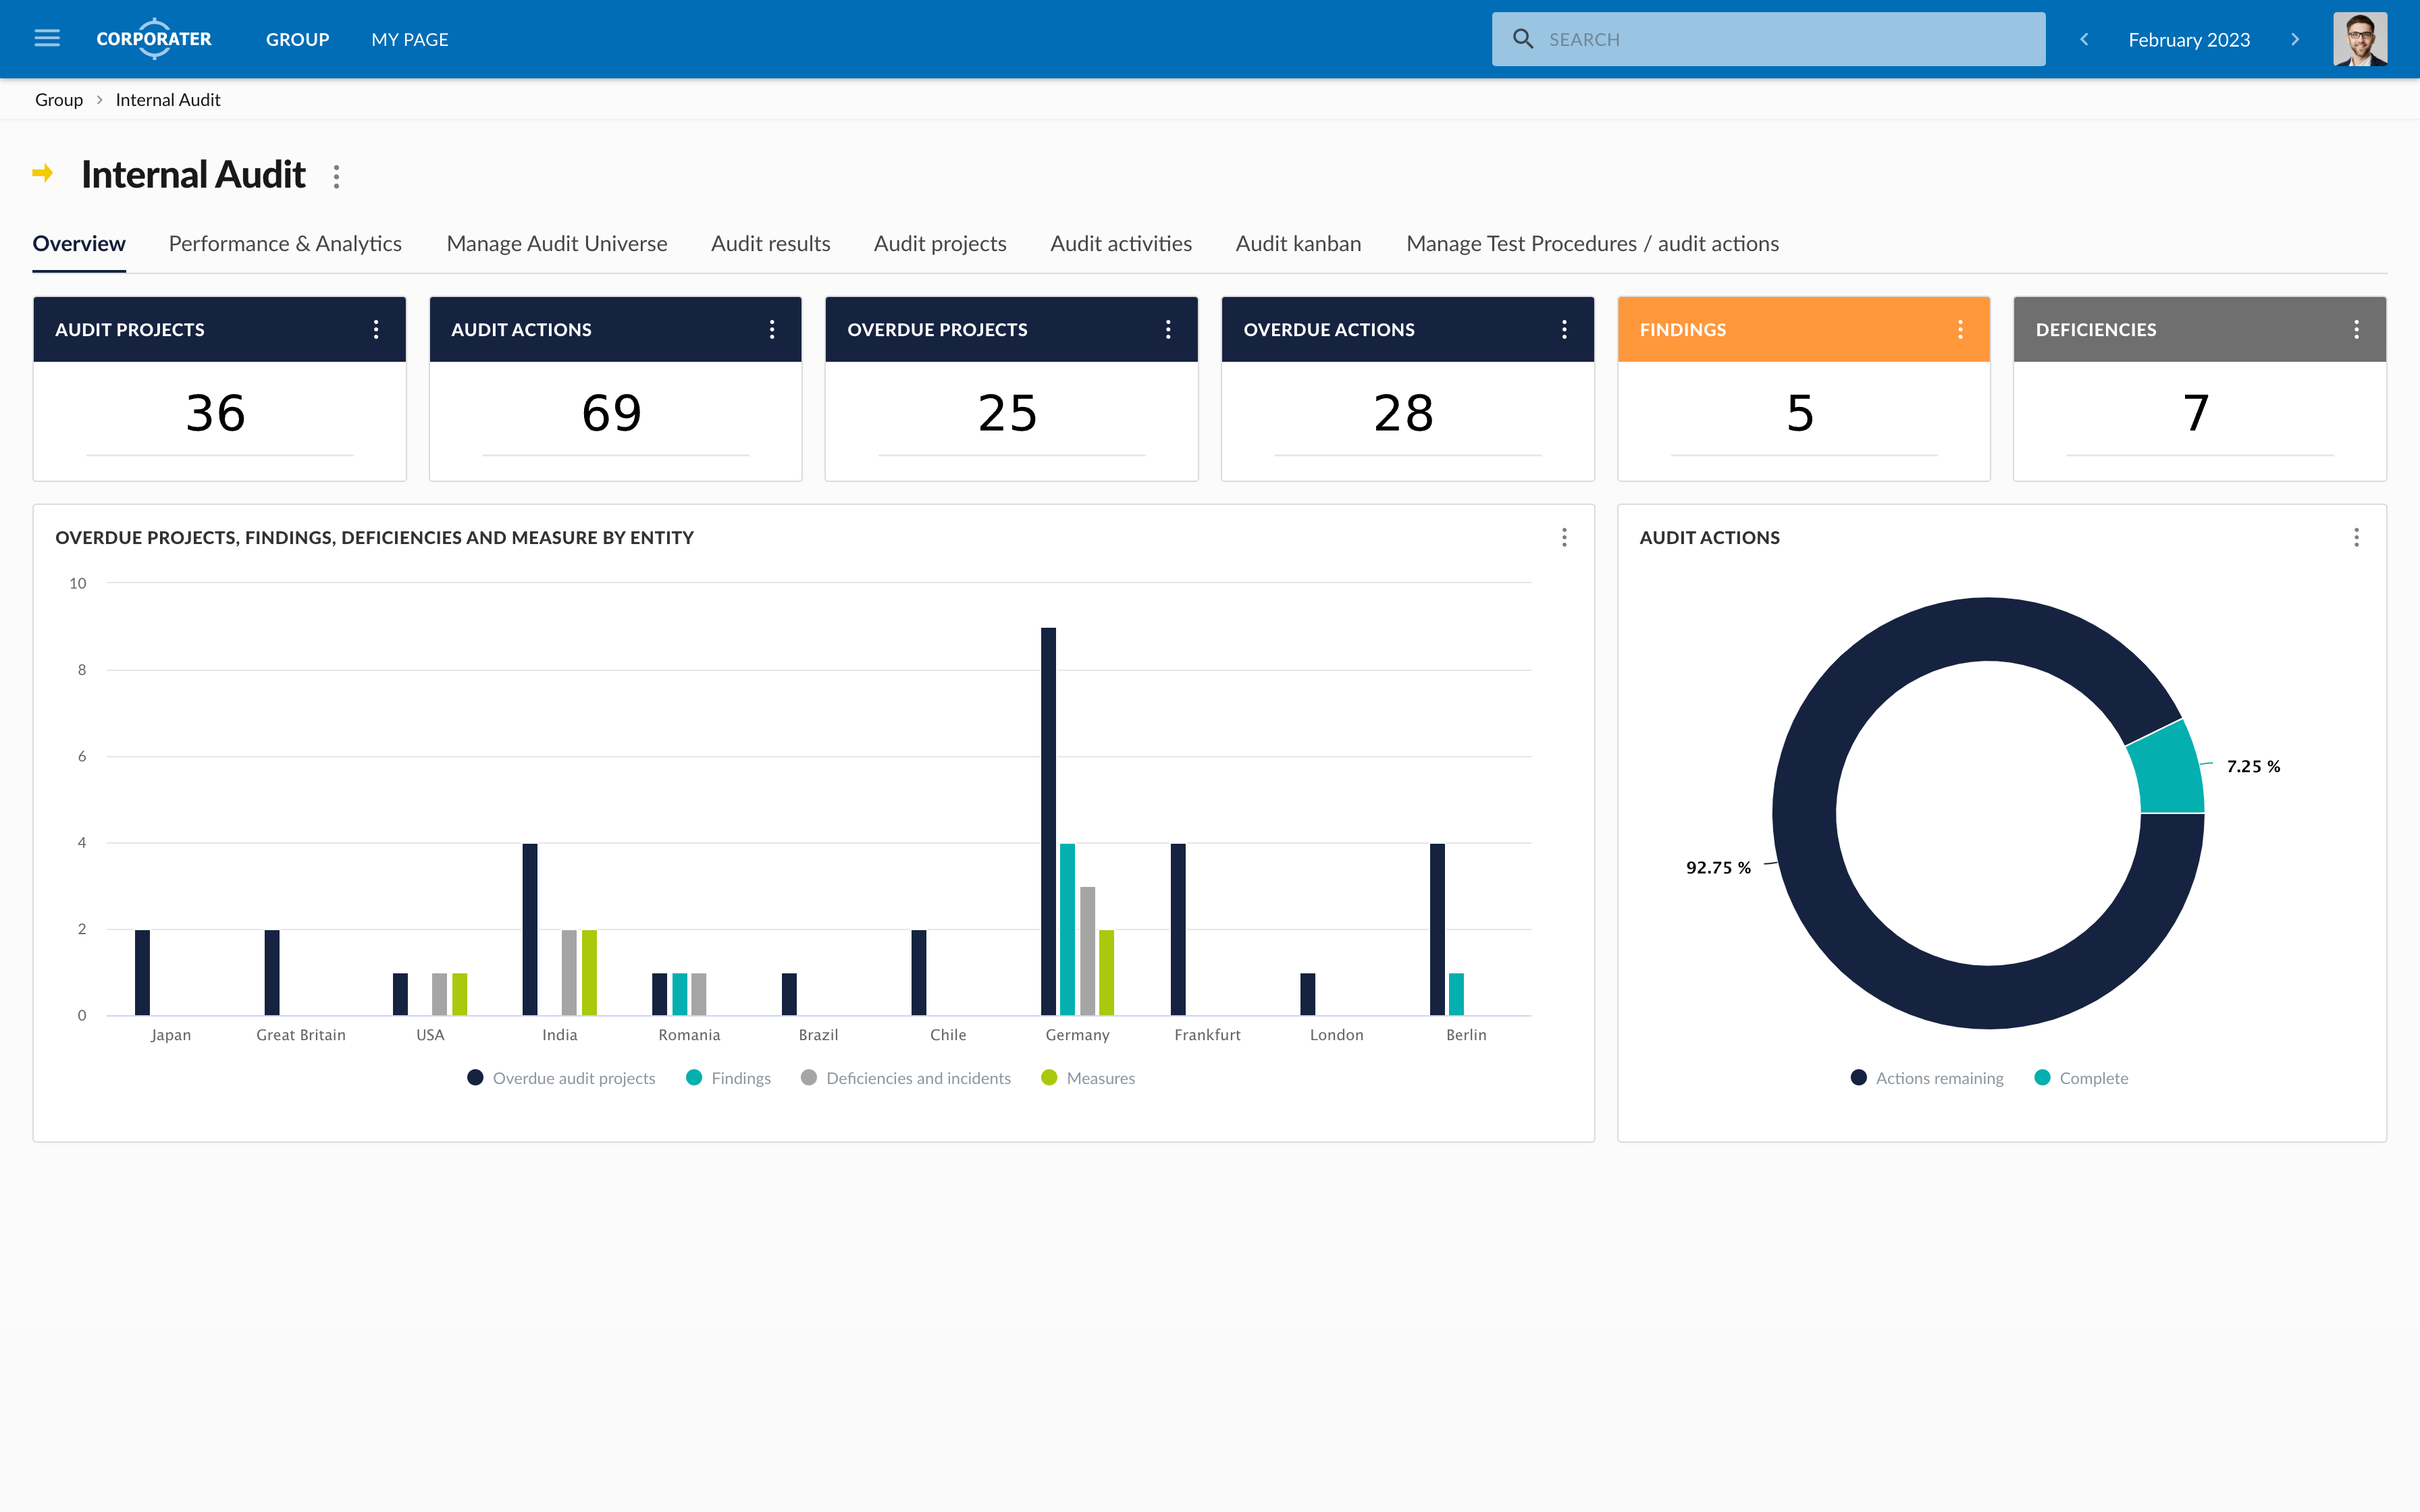The height and width of the screenshot is (1512, 2420).
Task: Advance to the next month using the right chevron
Action: pyautogui.click(x=2295, y=39)
